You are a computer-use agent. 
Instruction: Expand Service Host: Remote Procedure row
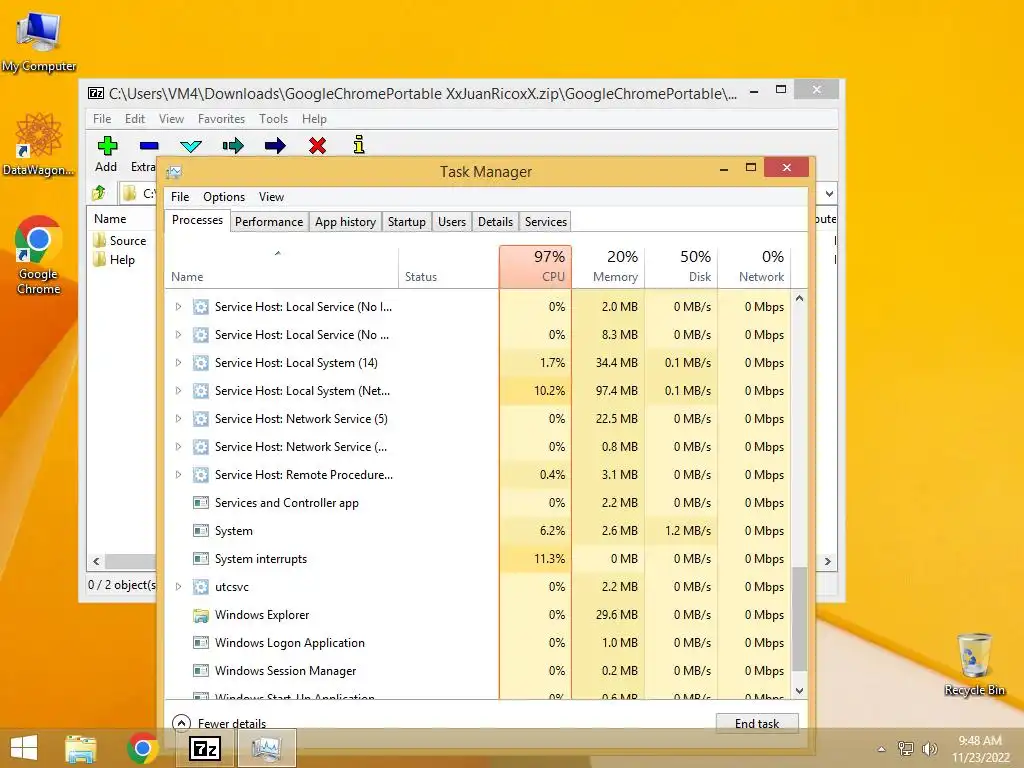(178, 475)
